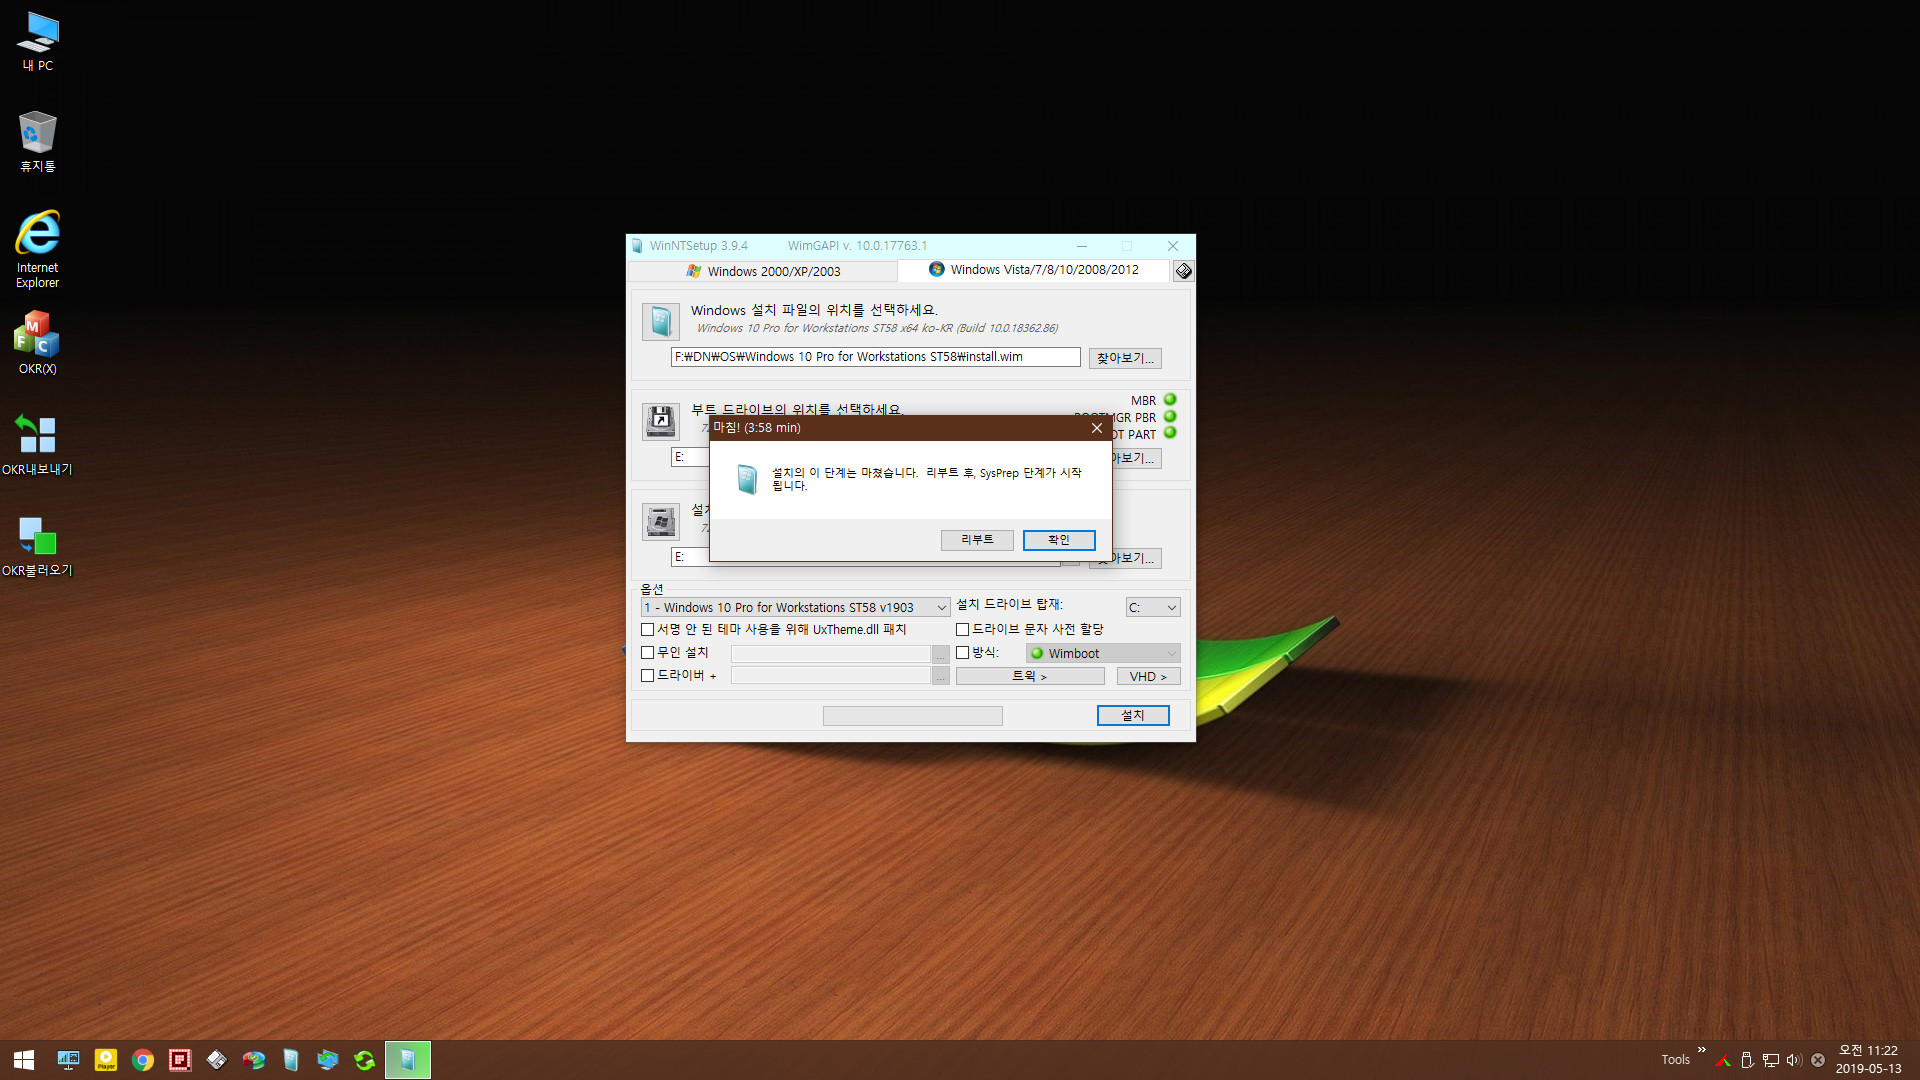Launch Internet Explorer from the desktop
This screenshot has height=1080, width=1920.
(x=37, y=249)
